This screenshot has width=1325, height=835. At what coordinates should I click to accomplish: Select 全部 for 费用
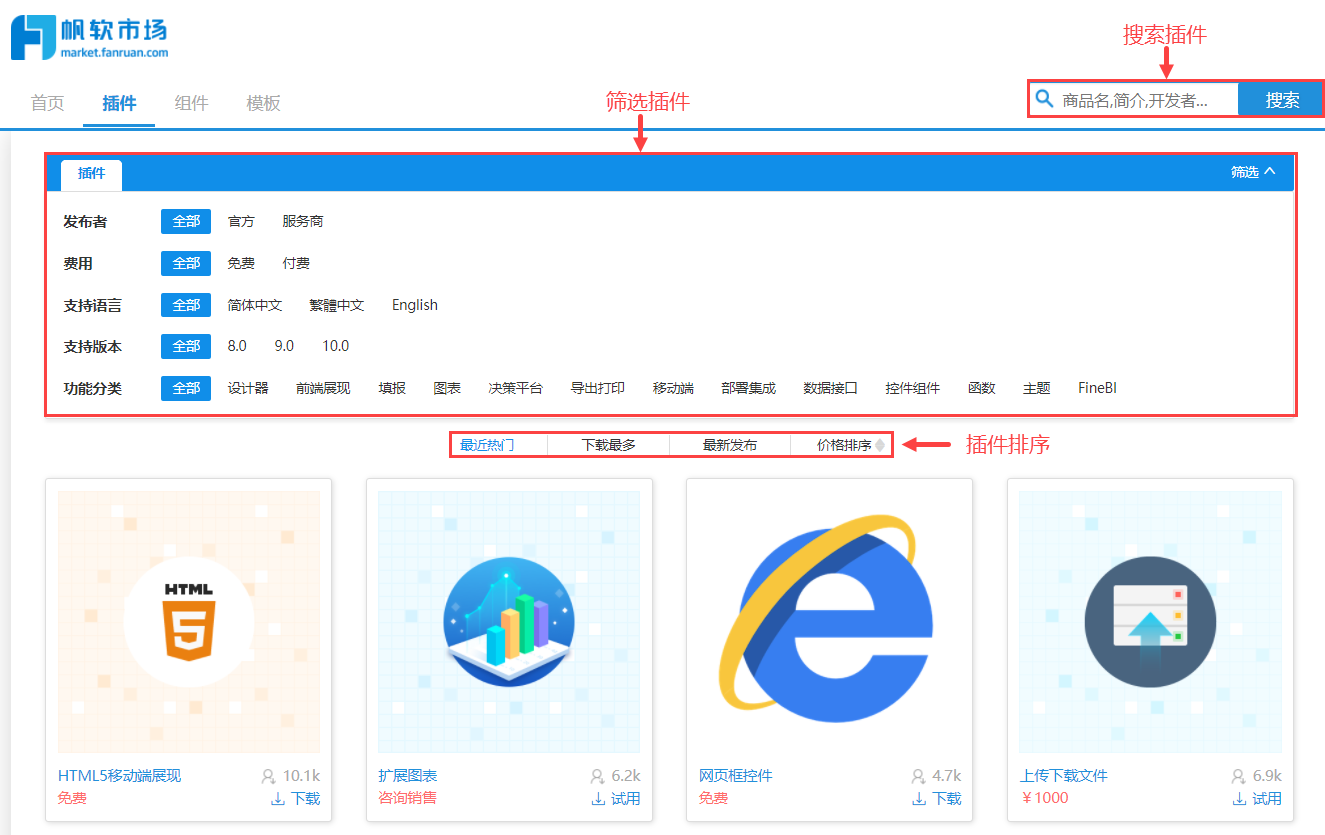coord(186,263)
